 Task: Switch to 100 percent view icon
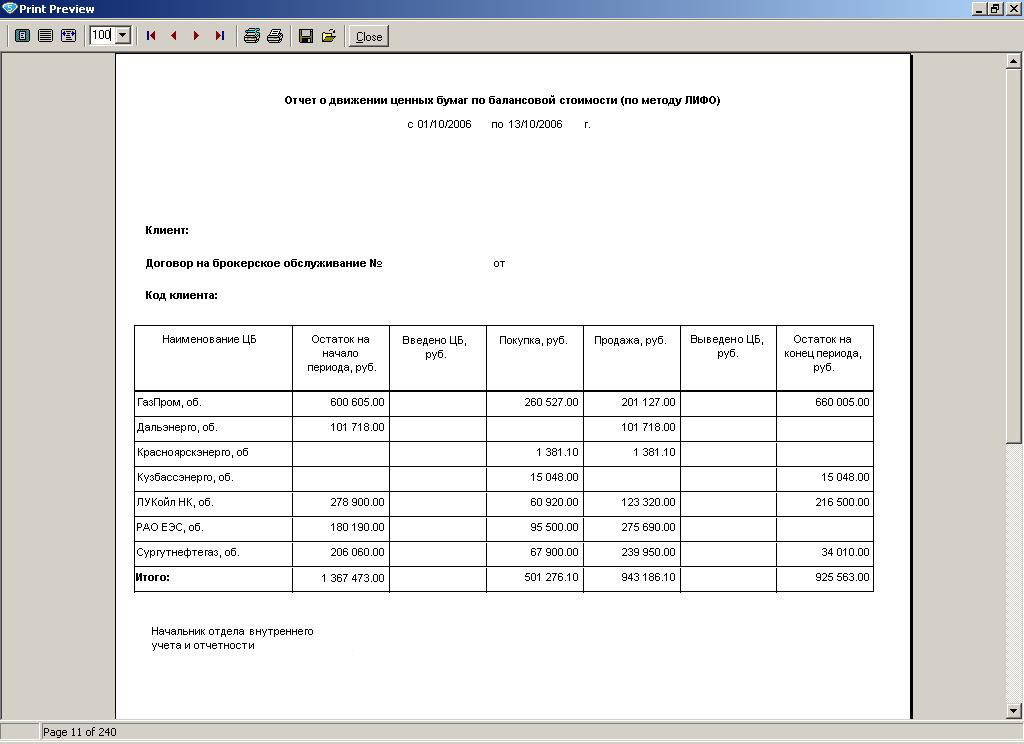45,35
